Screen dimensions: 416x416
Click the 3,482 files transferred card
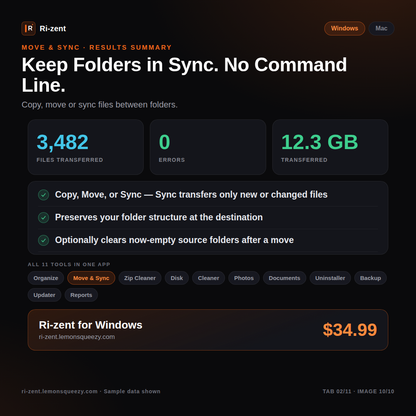coord(86,147)
